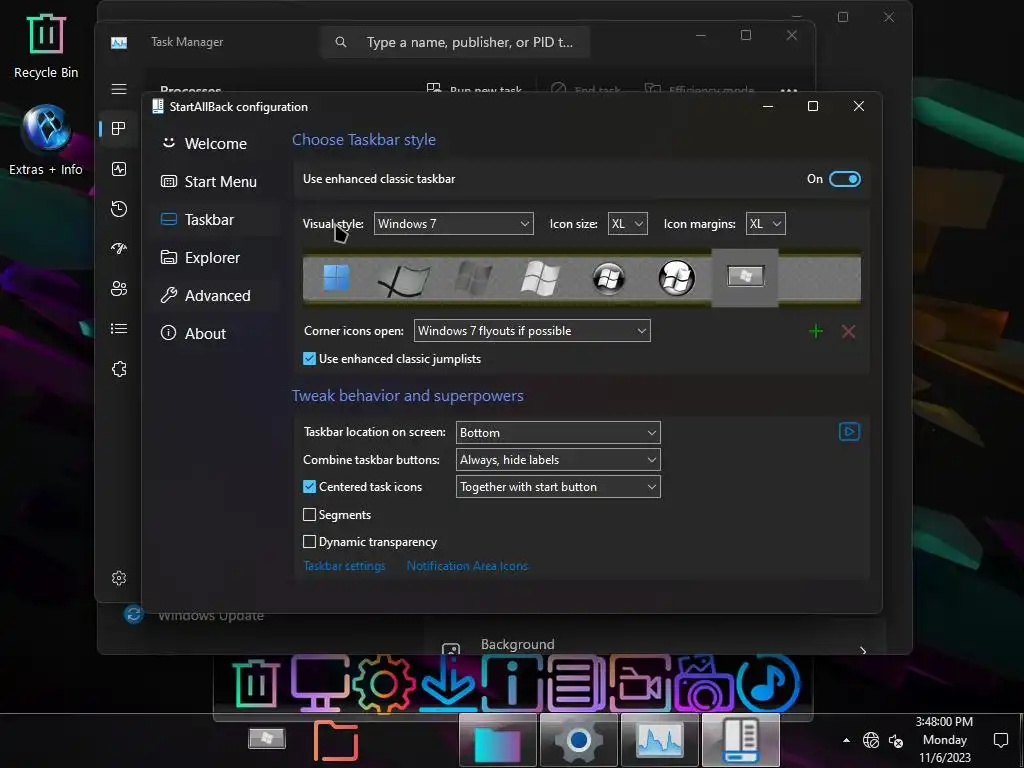Select the white-ringed Windows orb start button
1024x768 pixels.
[x=676, y=278]
